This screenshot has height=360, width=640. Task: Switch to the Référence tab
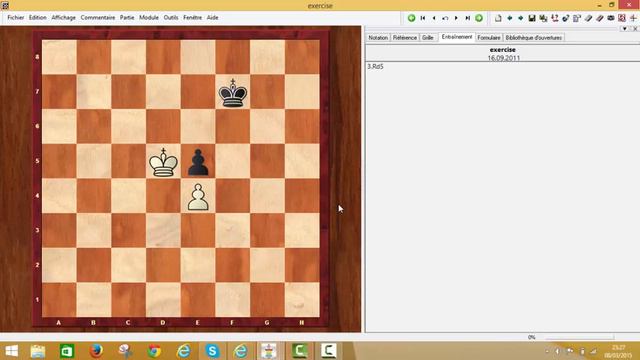[x=405, y=38]
